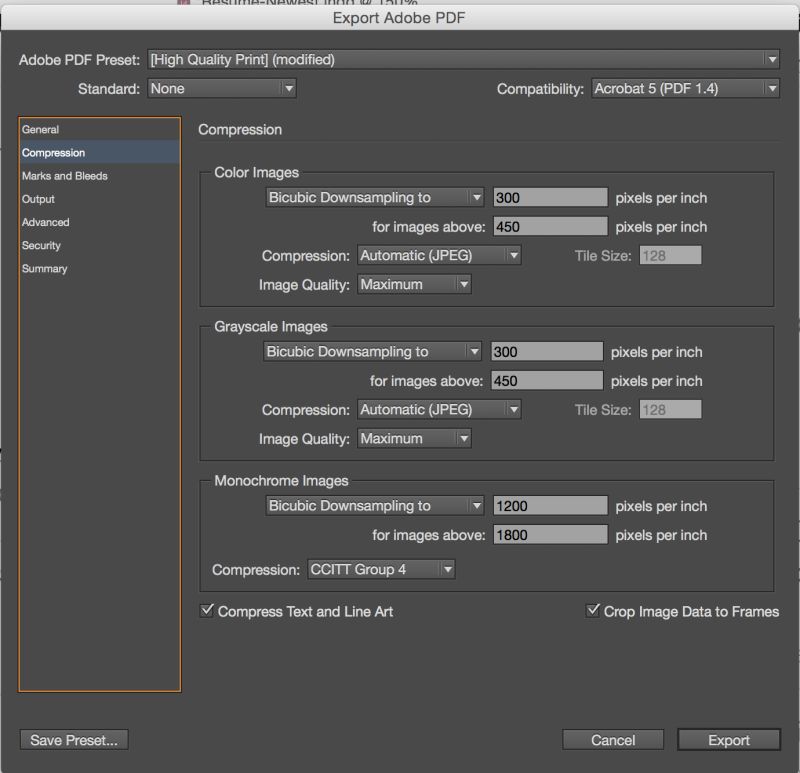
Task: Open Grayscale Image Quality dropdown
Action: 414,438
